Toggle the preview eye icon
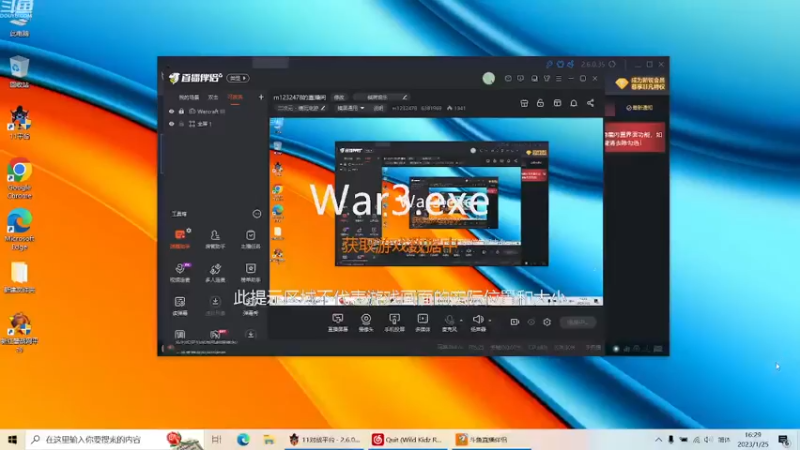 531,322
